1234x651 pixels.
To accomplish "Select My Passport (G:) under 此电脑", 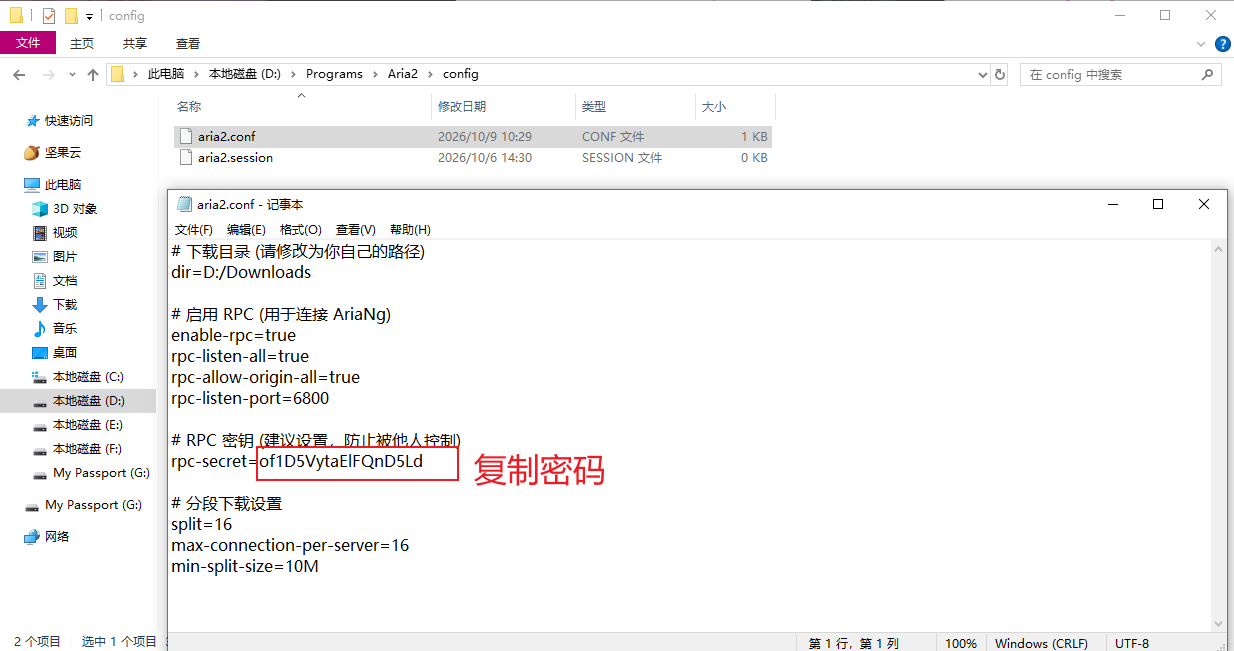I will (101, 473).
